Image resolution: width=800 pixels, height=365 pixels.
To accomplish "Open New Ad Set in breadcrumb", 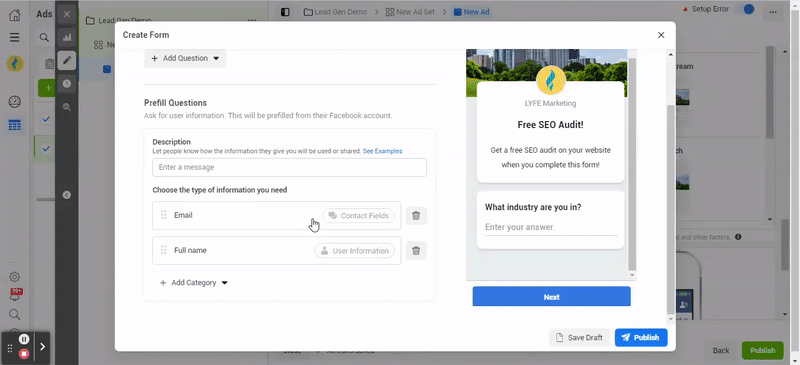I will pyautogui.click(x=410, y=12).
